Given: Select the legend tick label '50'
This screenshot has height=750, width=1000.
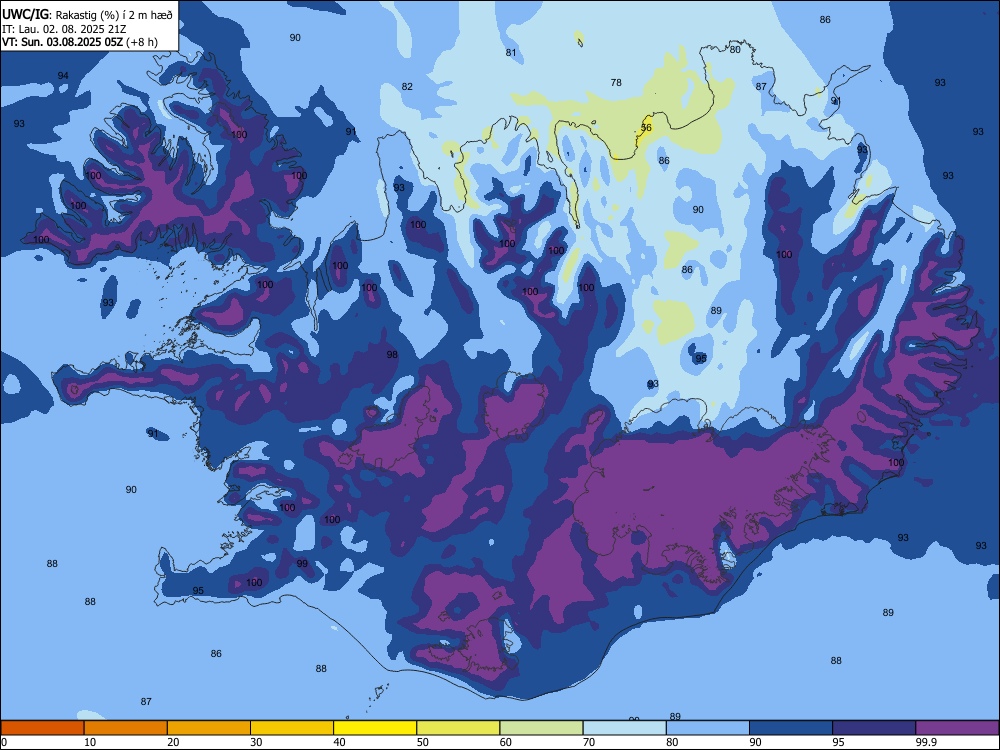Looking at the screenshot, I should click(422, 742).
